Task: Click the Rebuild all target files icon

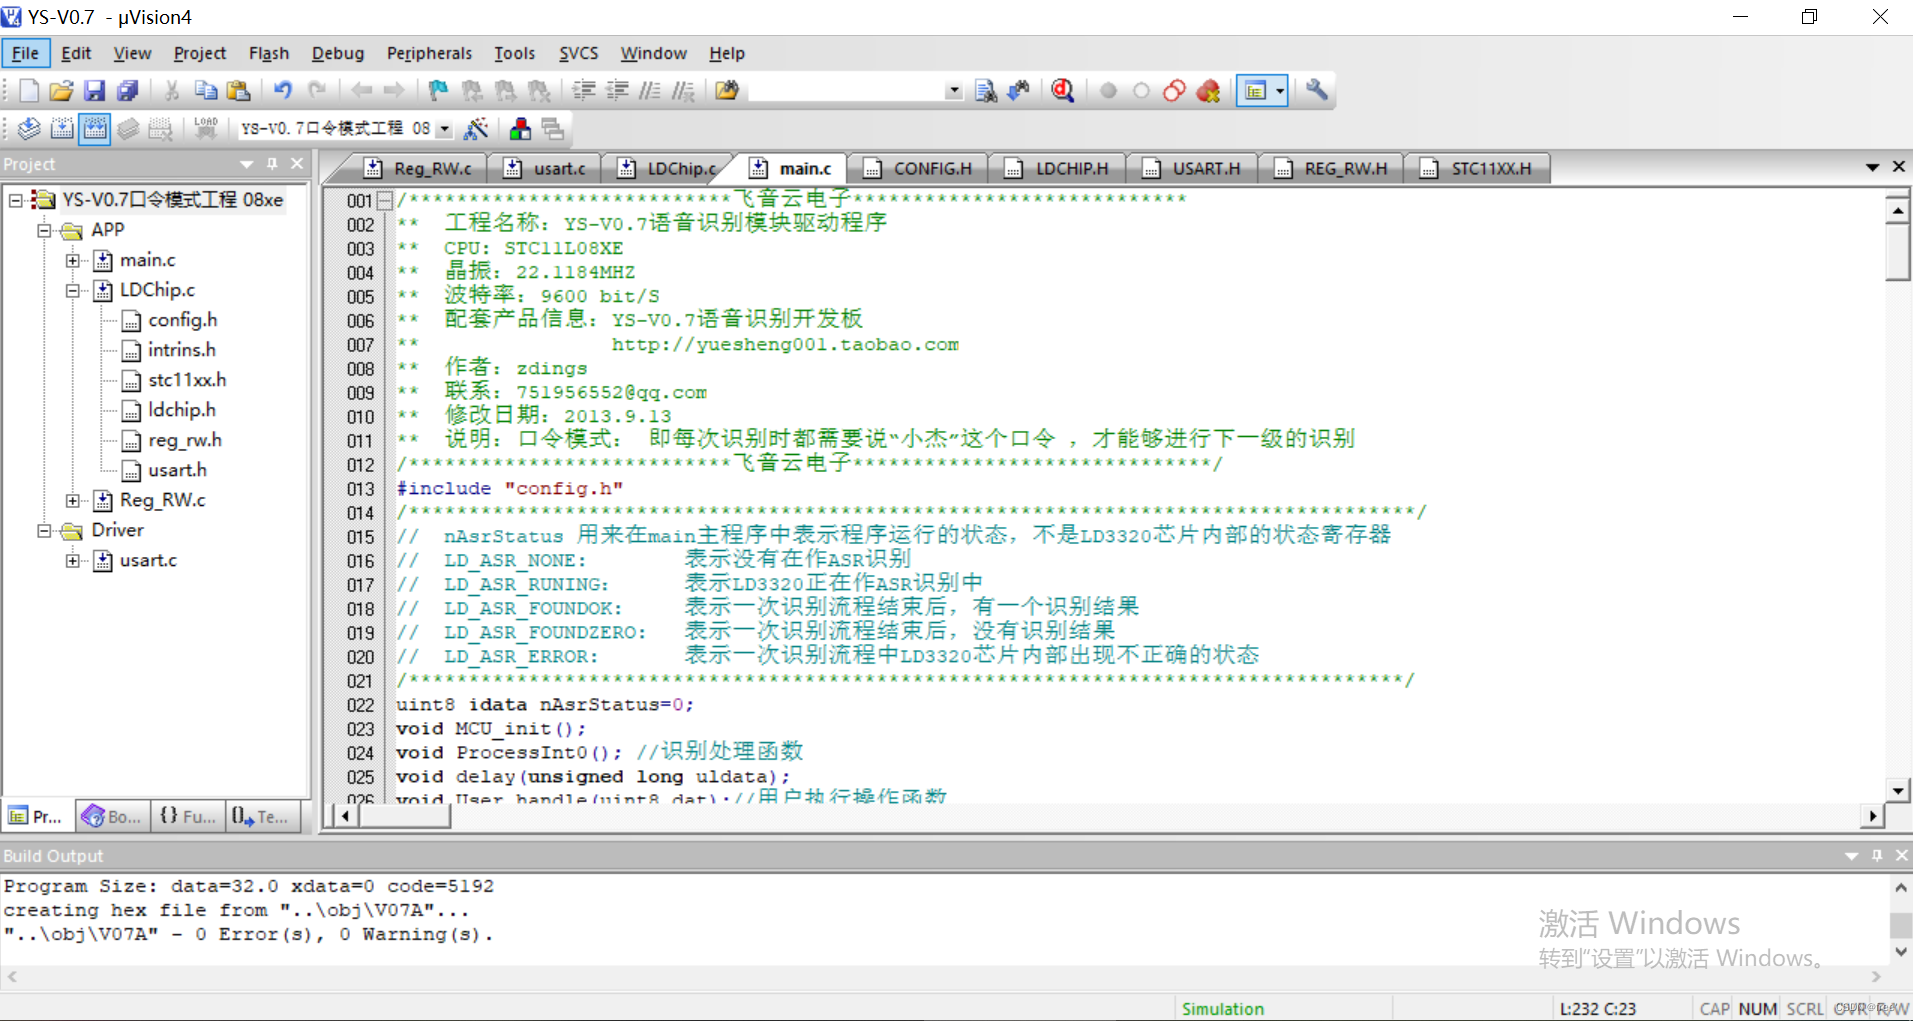Action: [95, 128]
